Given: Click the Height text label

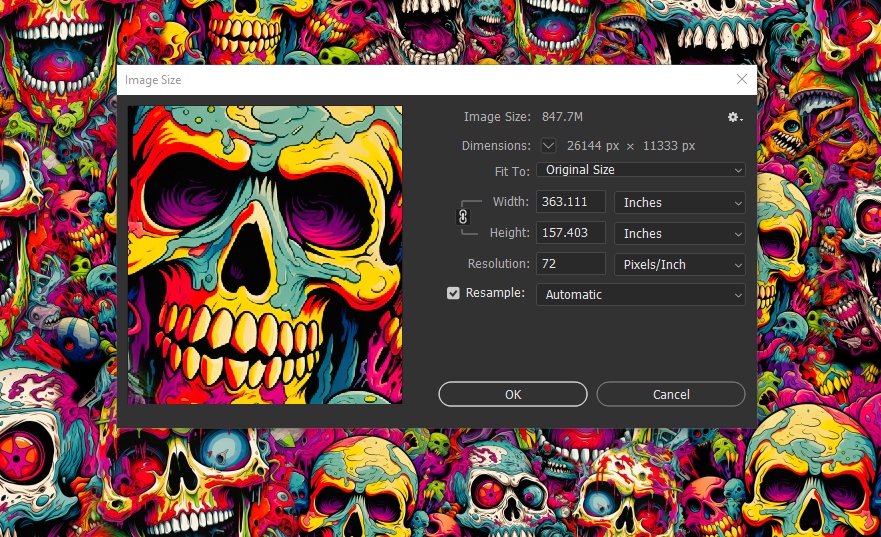Looking at the screenshot, I should (509, 233).
